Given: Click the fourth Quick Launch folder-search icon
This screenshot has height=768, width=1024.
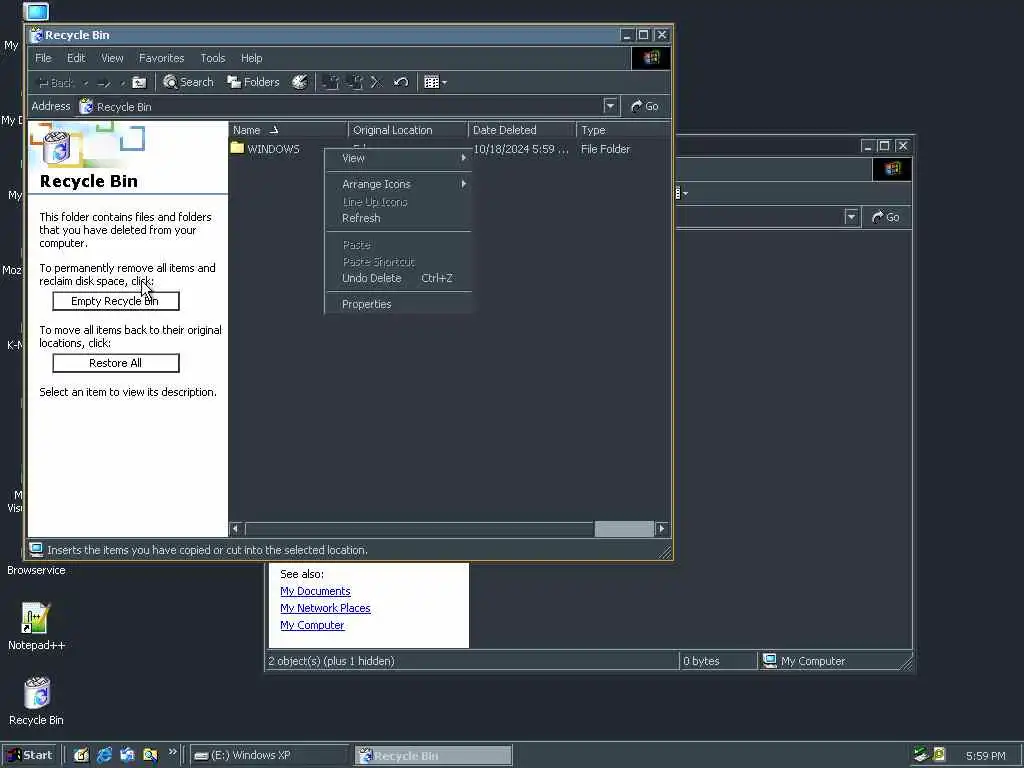Looking at the screenshot, I should click(x=150, y=755).
